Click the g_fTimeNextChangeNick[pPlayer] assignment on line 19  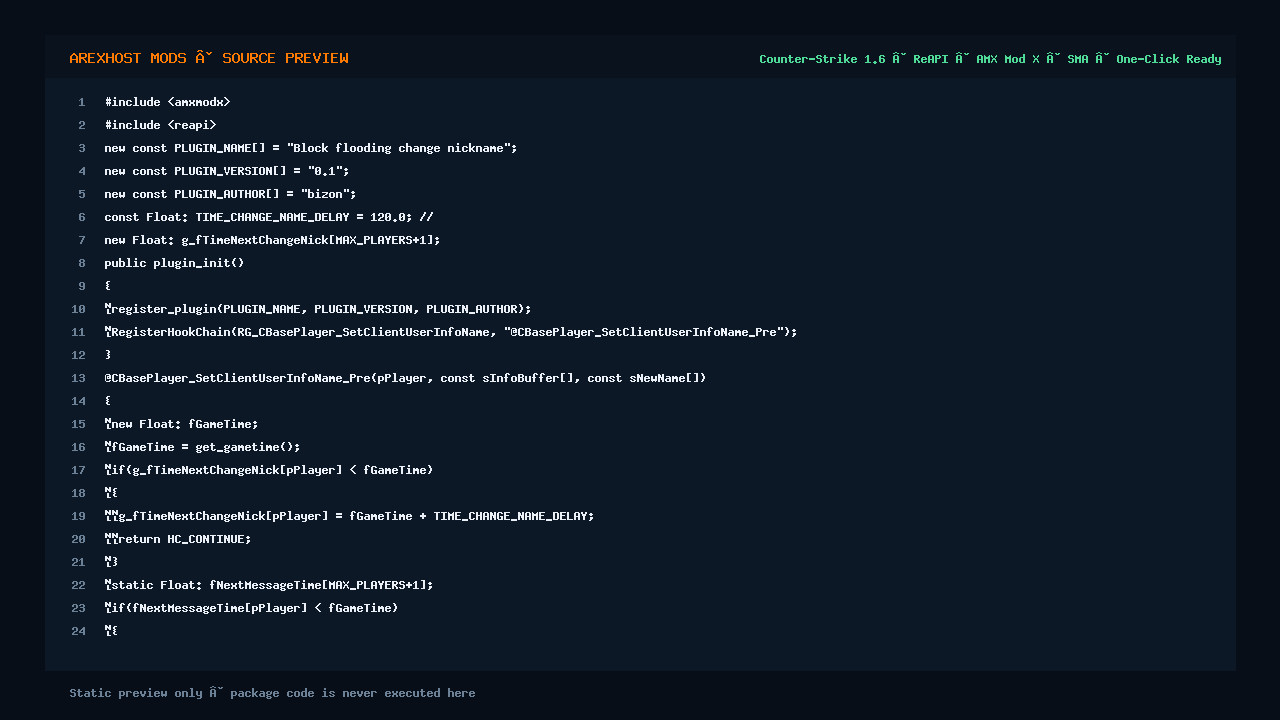349,516
